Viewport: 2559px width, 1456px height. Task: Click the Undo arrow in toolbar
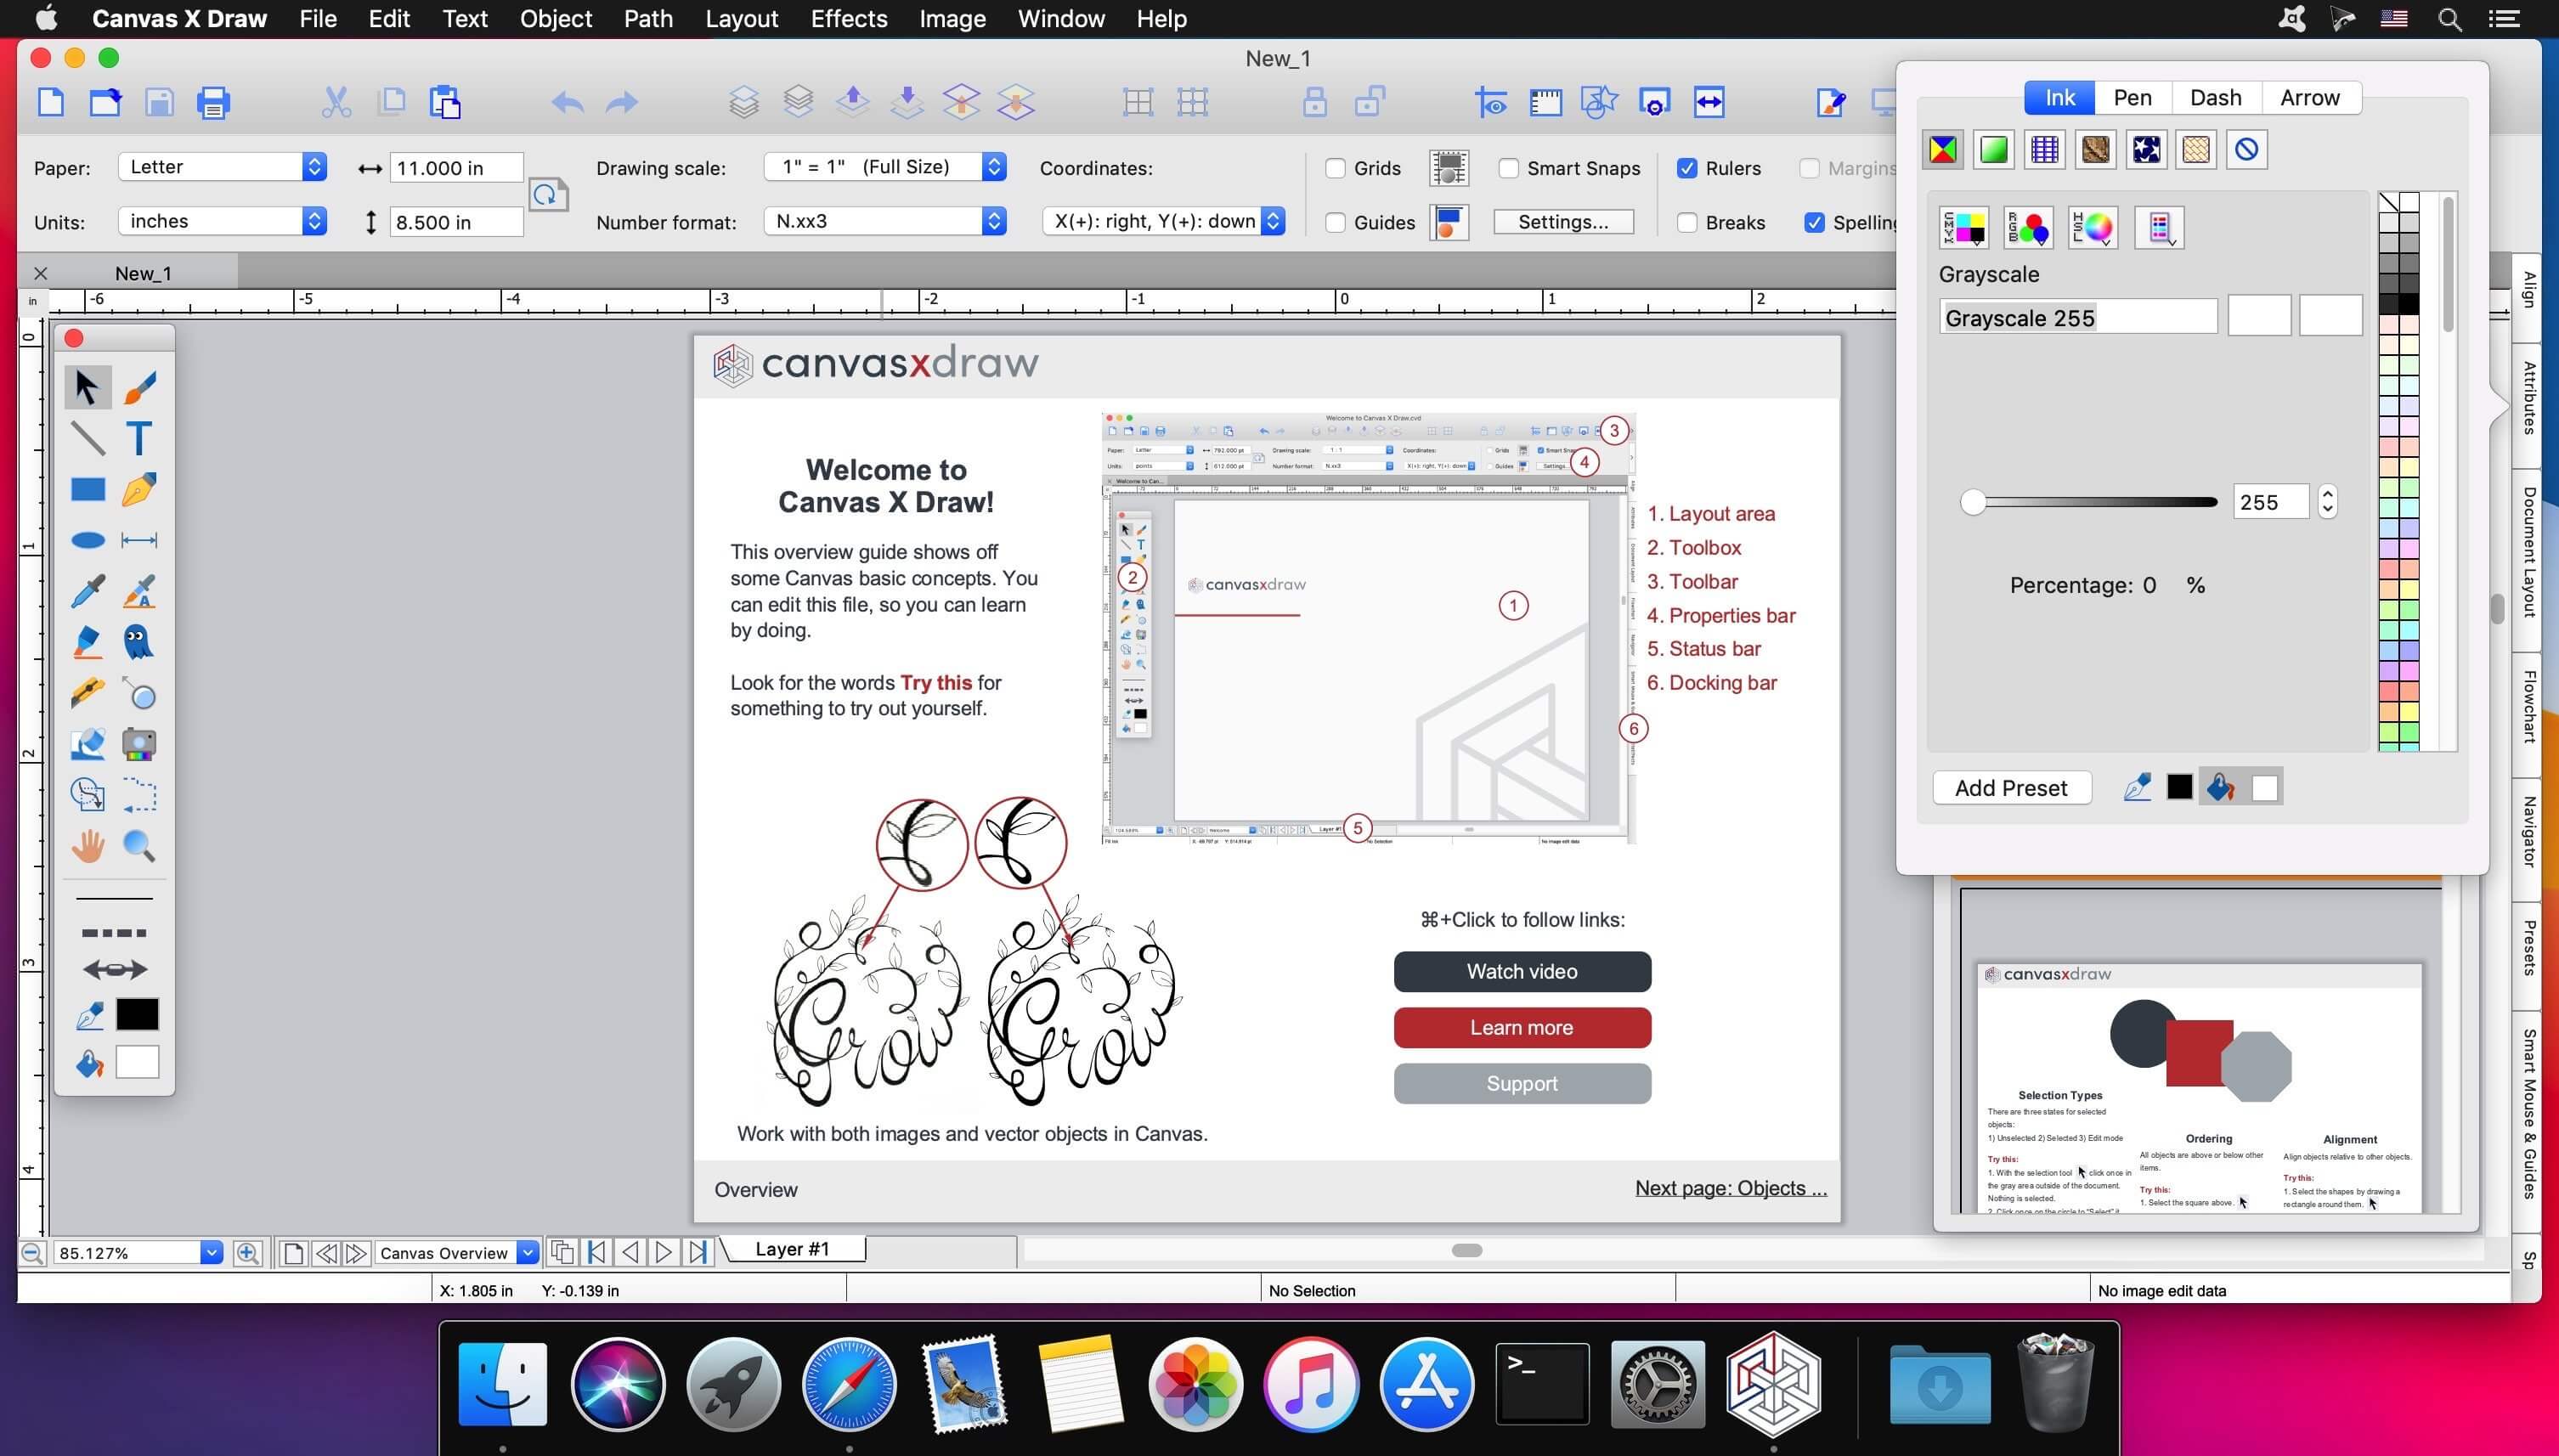[567, 102]
